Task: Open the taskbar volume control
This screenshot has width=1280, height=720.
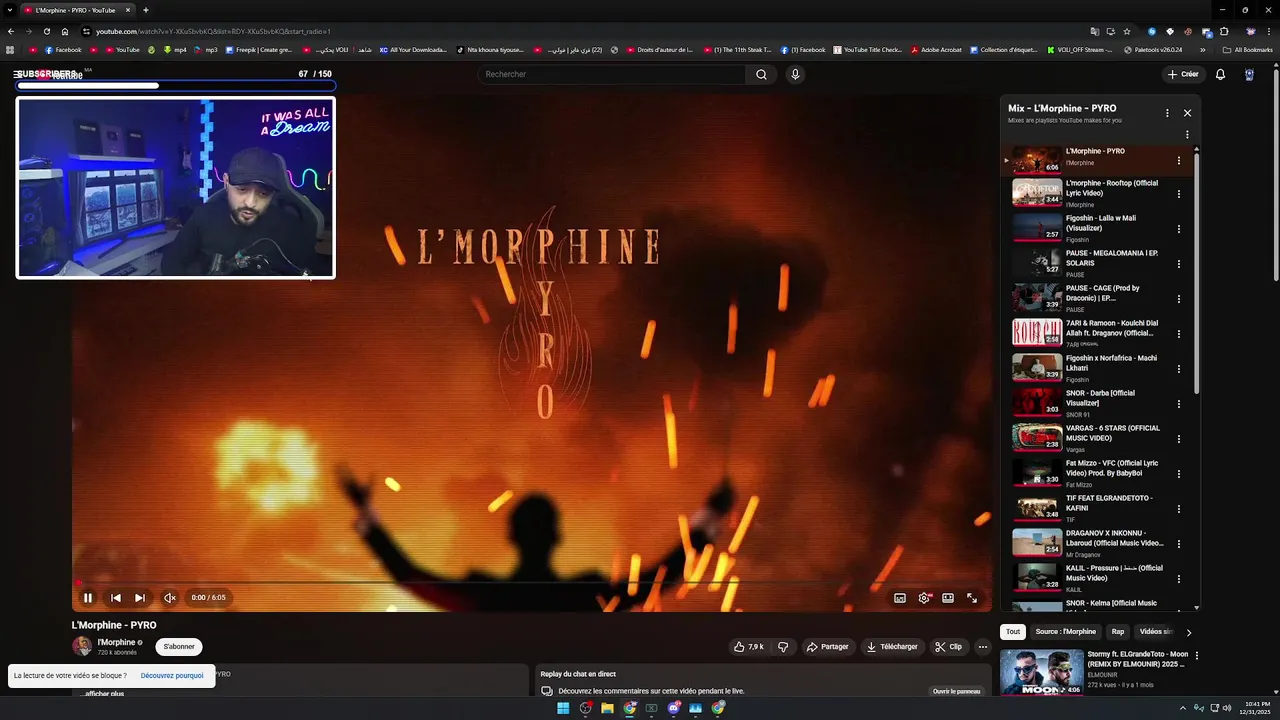Action: [1227, 708]
